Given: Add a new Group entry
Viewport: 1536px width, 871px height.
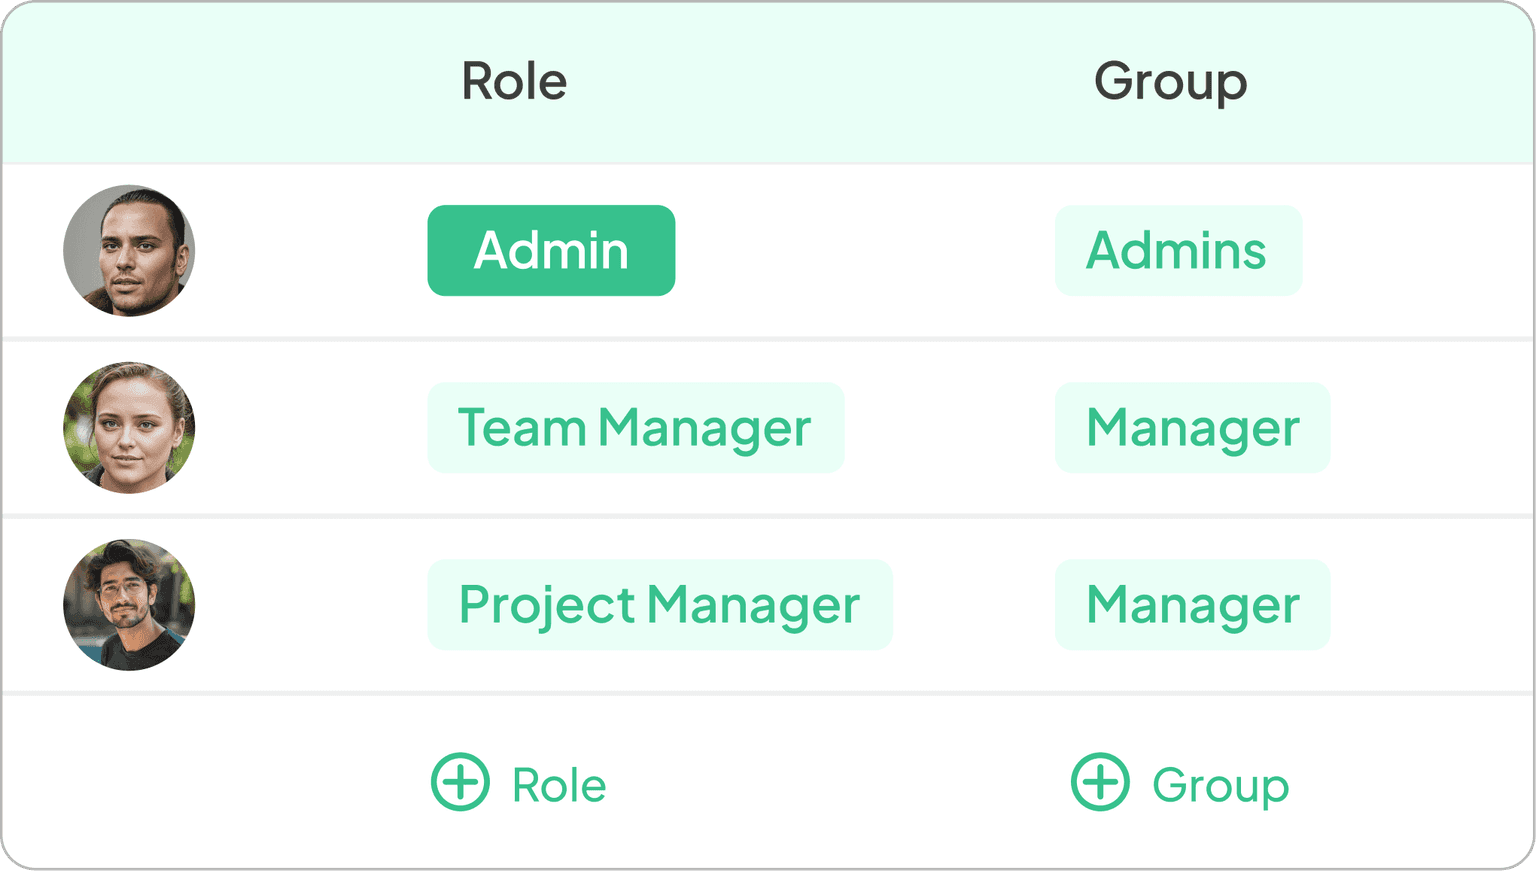Looking at the screenshot, I should tap(1182, 783).
